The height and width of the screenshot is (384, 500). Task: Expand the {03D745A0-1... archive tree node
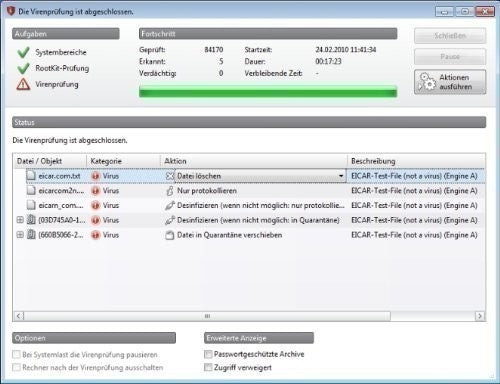click(x=20, y=220)
